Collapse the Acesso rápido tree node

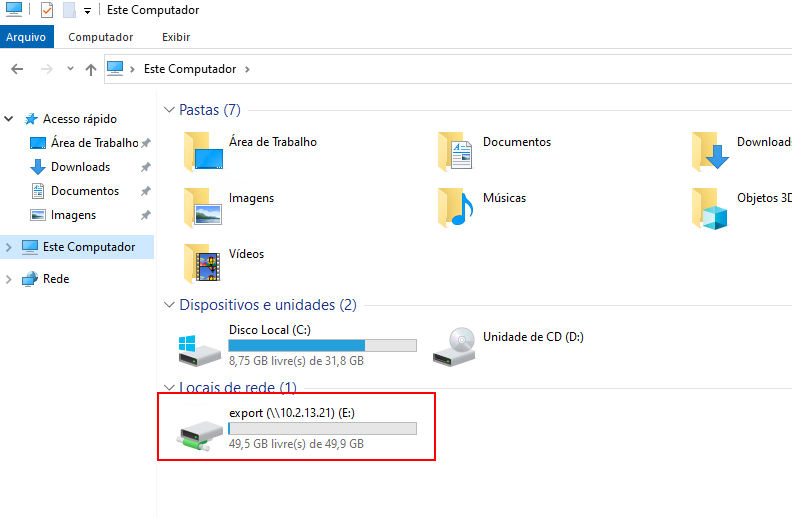(x=9, y=119)
